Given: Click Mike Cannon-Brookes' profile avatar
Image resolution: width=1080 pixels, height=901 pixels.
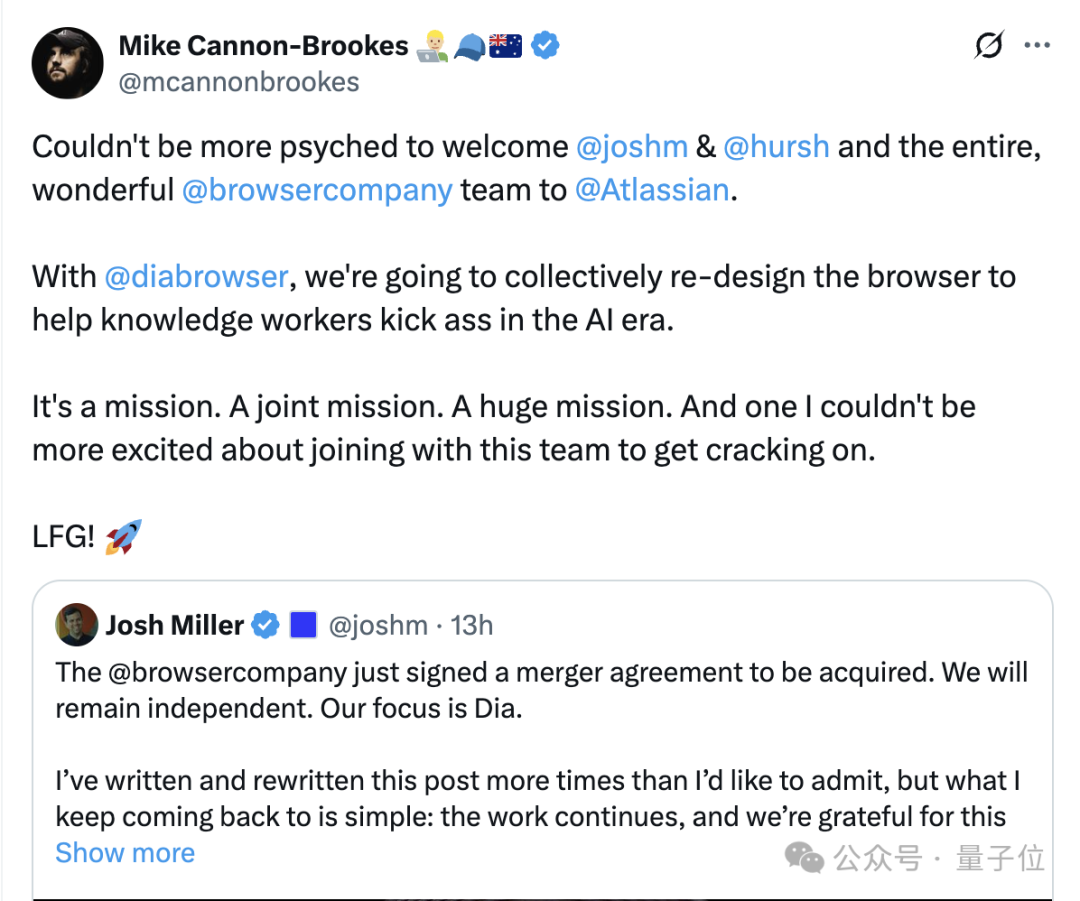Looking at the screenshot, I should tap(68, 63).
